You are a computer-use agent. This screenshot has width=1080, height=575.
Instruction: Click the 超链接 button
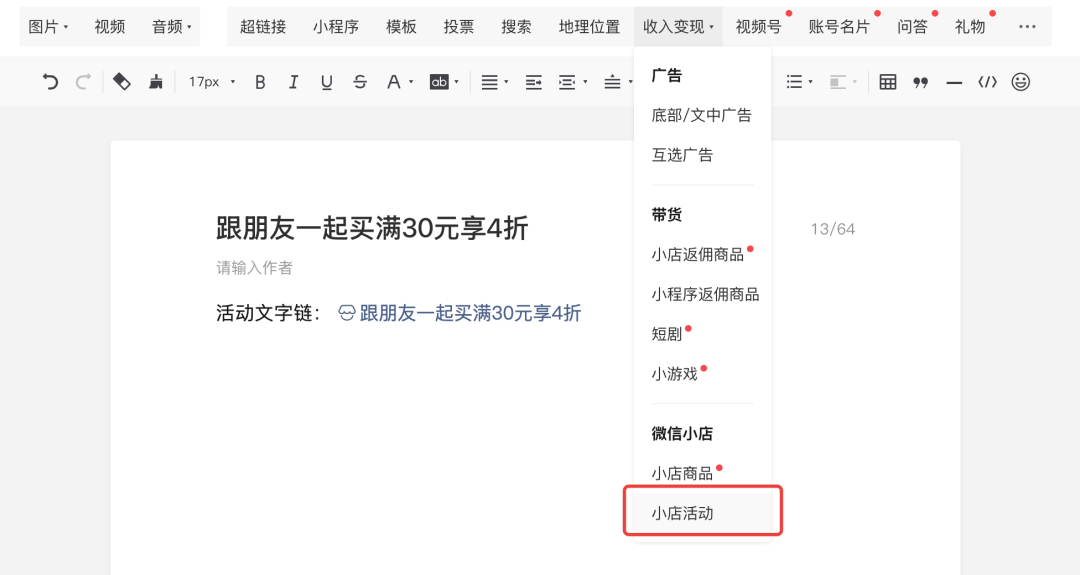[263, 27]
